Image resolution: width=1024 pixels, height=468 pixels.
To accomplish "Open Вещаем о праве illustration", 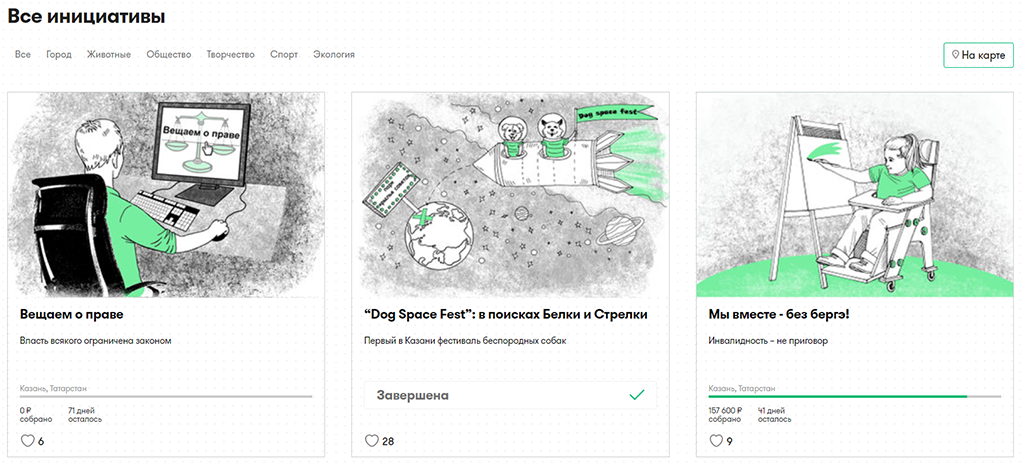I will click(166, 194).
